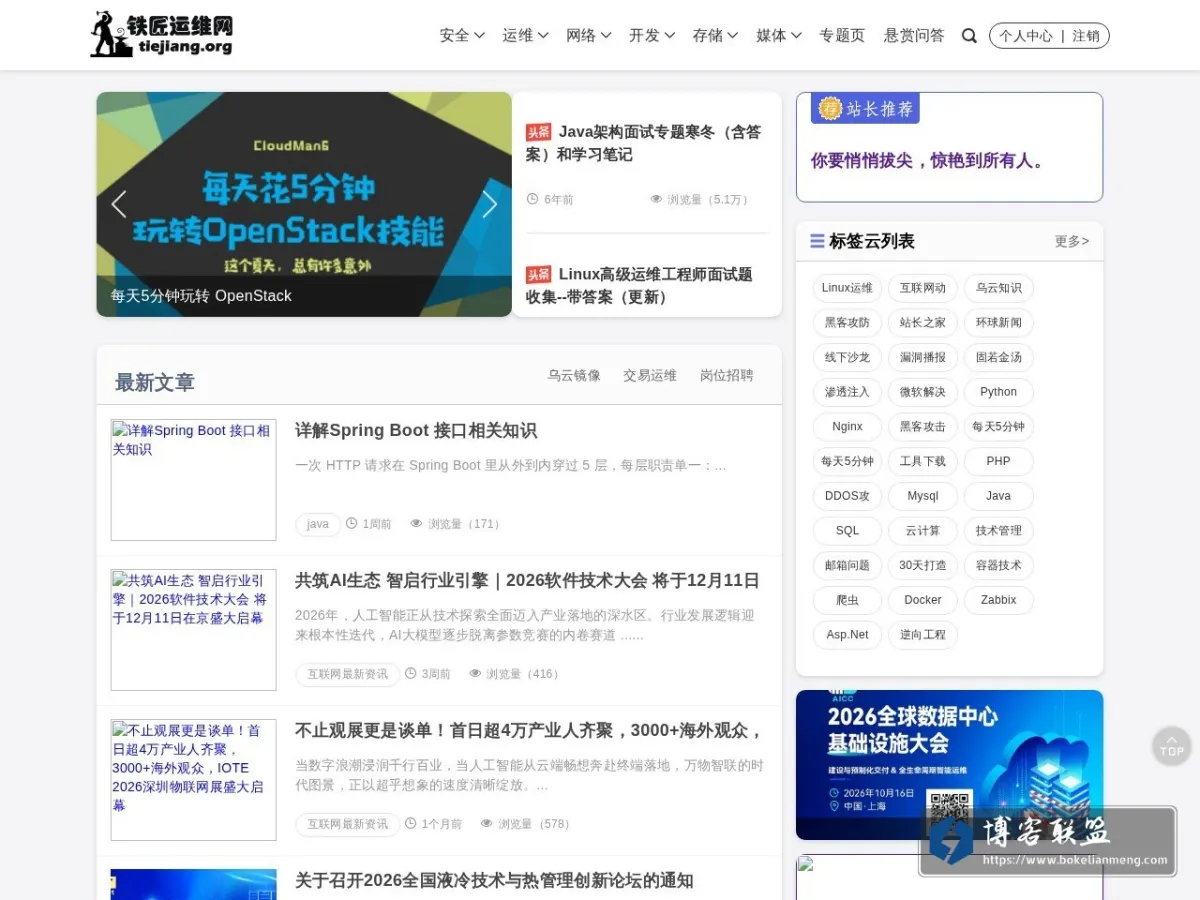The width and height of the screenshot is (1200, 900).
Task: Expand the 安全 dropdown menu
Action: coord(462,35)
